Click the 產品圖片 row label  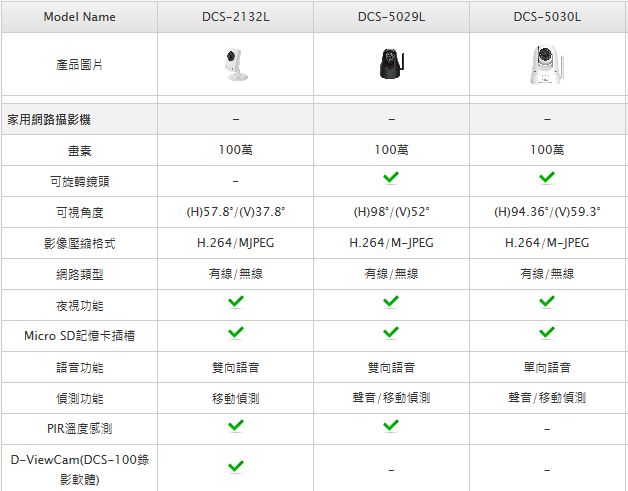(79, 64)
